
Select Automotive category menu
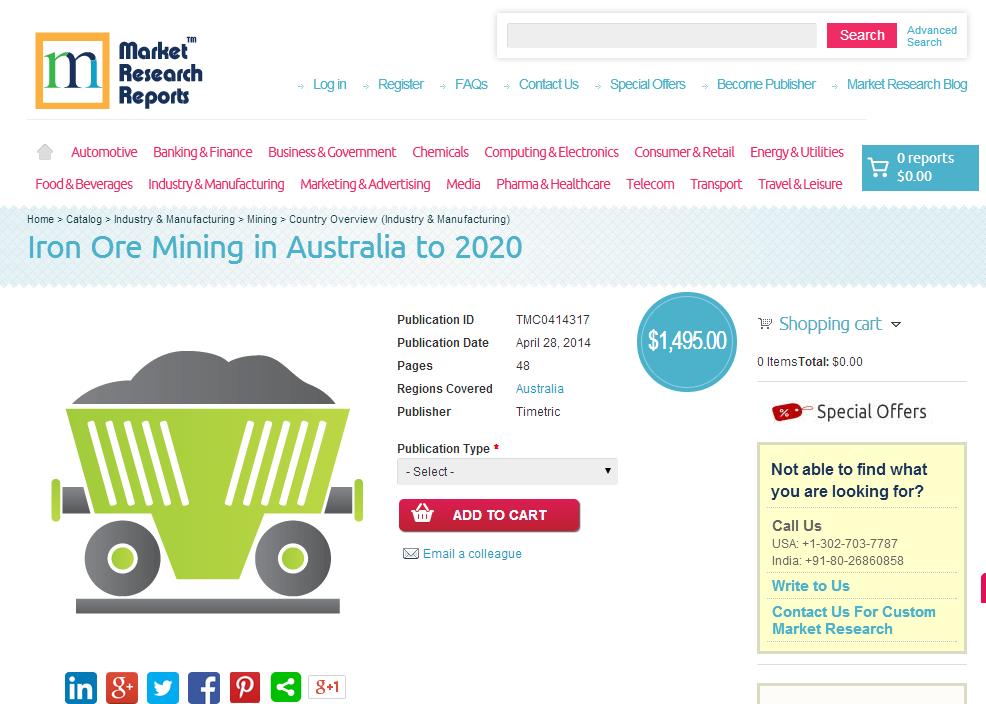coord(104,152)
